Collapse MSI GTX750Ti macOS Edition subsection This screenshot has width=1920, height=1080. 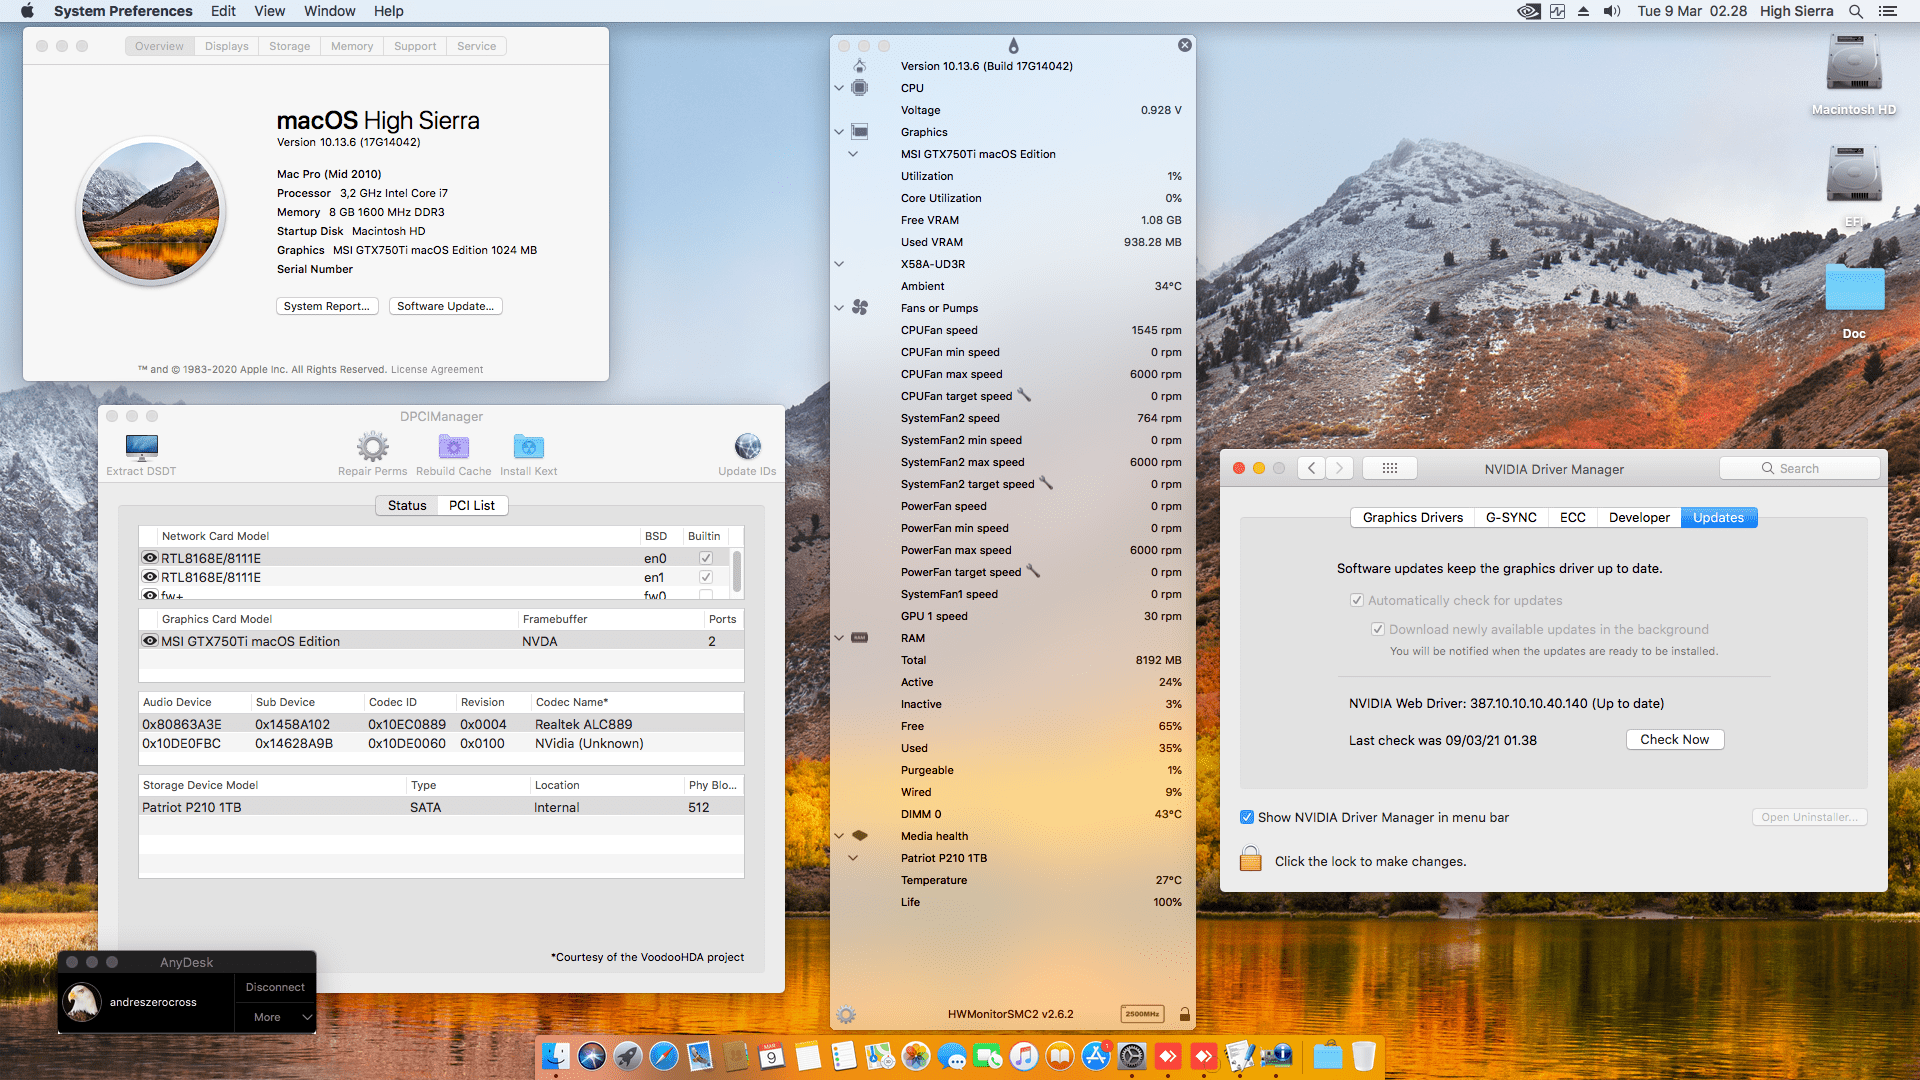click(x=853, y=154)
